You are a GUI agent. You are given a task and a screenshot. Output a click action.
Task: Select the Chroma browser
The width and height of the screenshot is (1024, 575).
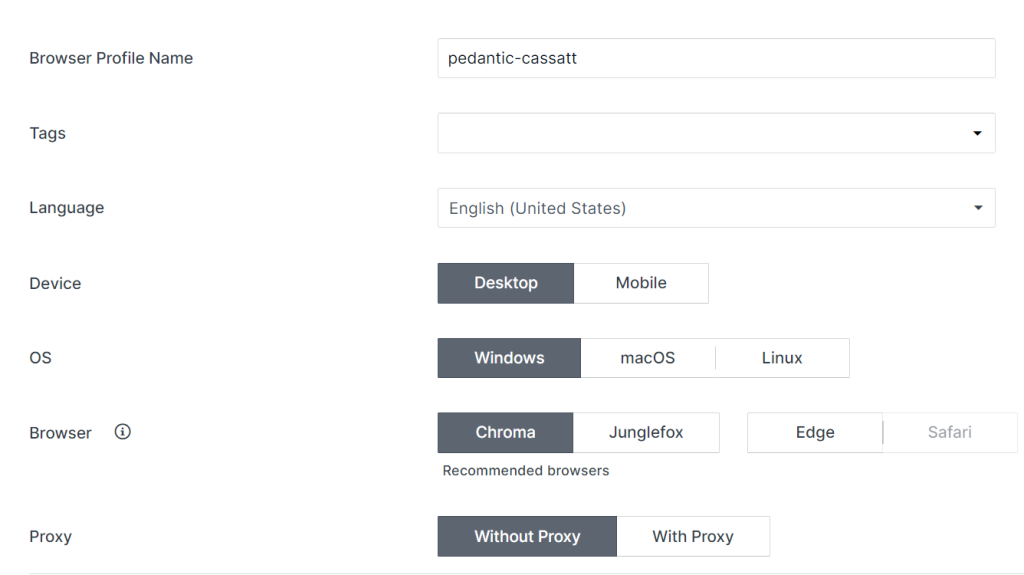505,432
